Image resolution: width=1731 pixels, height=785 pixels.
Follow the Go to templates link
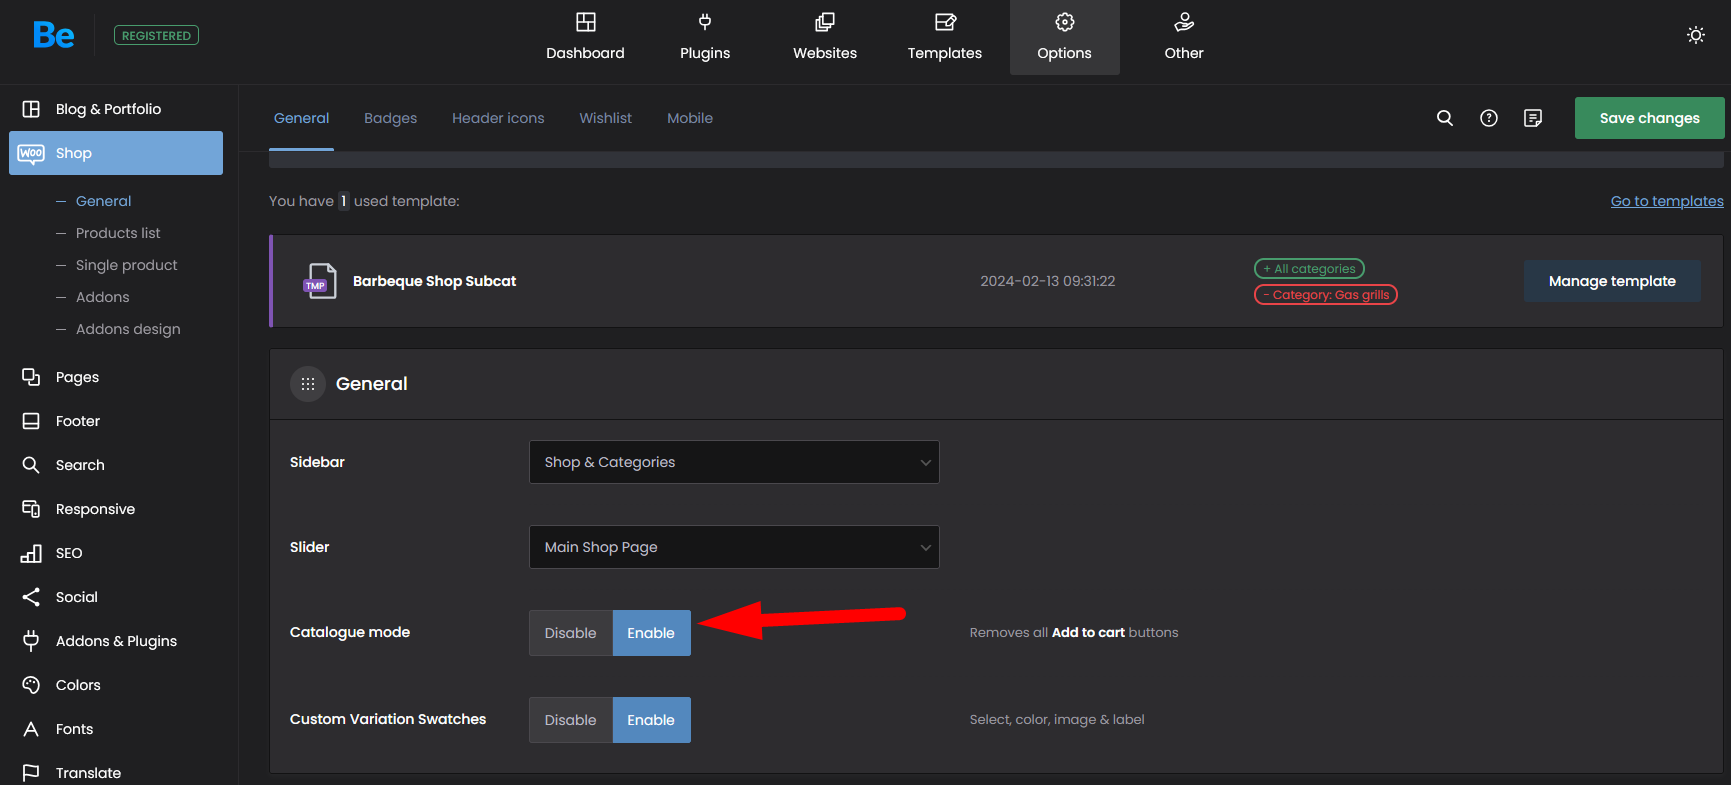tap(1667, 201)
